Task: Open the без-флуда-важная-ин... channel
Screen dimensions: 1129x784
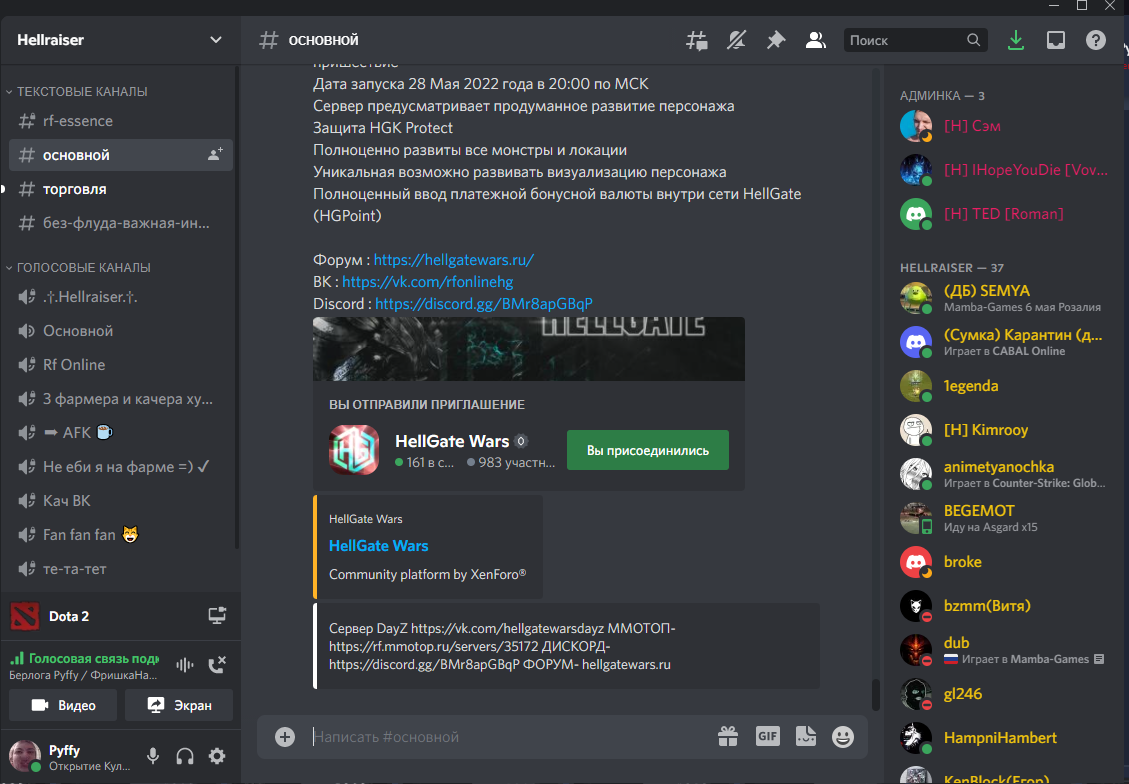Action: point(120,223)
